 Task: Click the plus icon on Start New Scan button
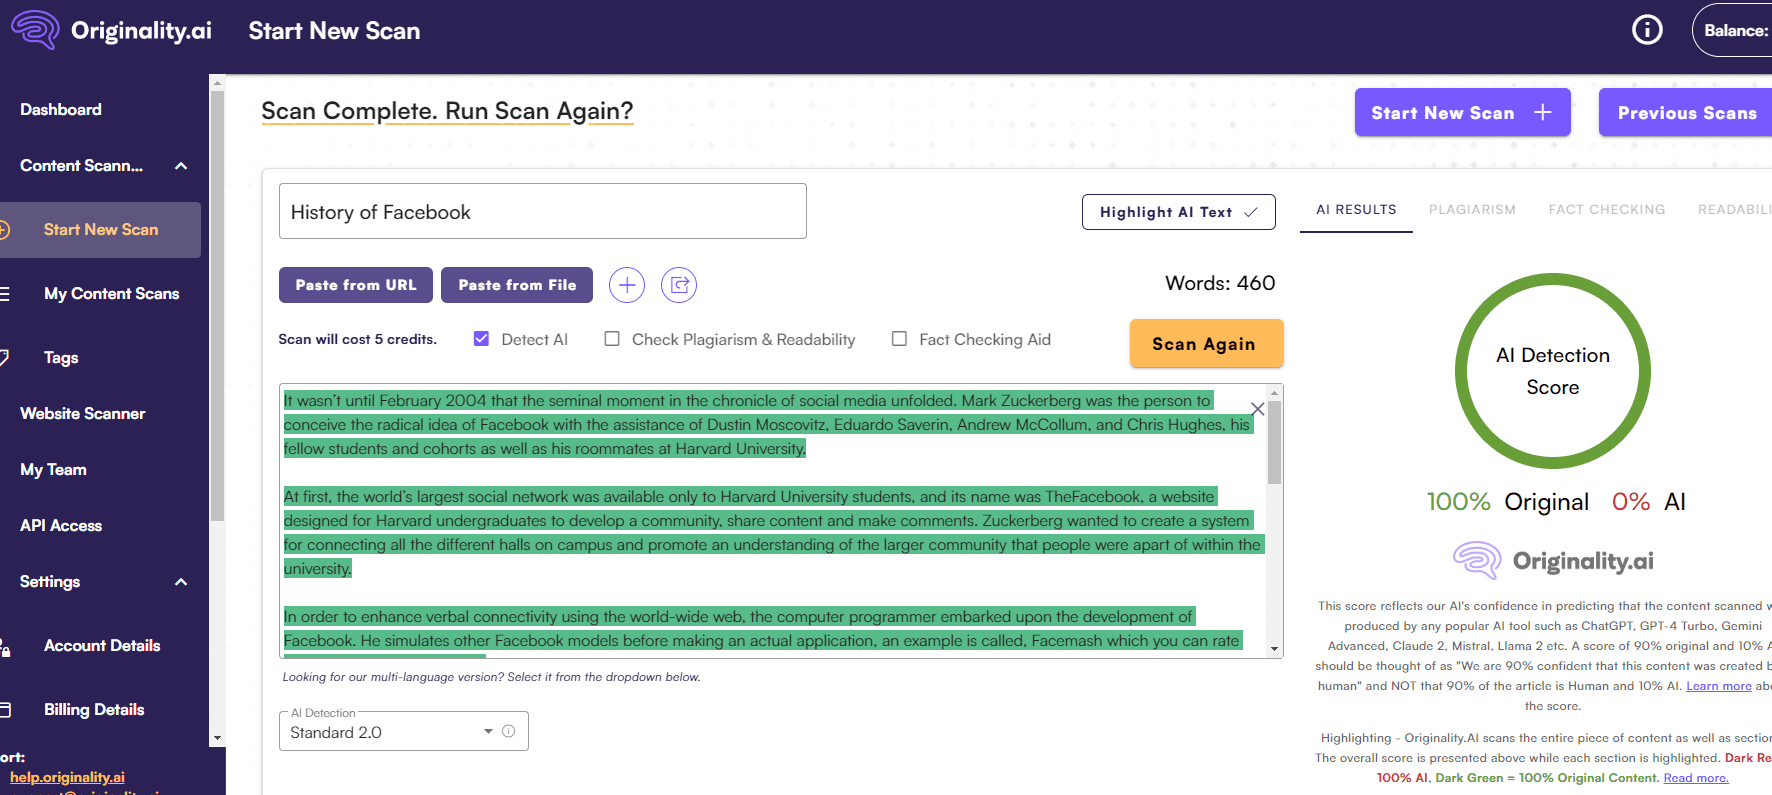click(1542, 112)
